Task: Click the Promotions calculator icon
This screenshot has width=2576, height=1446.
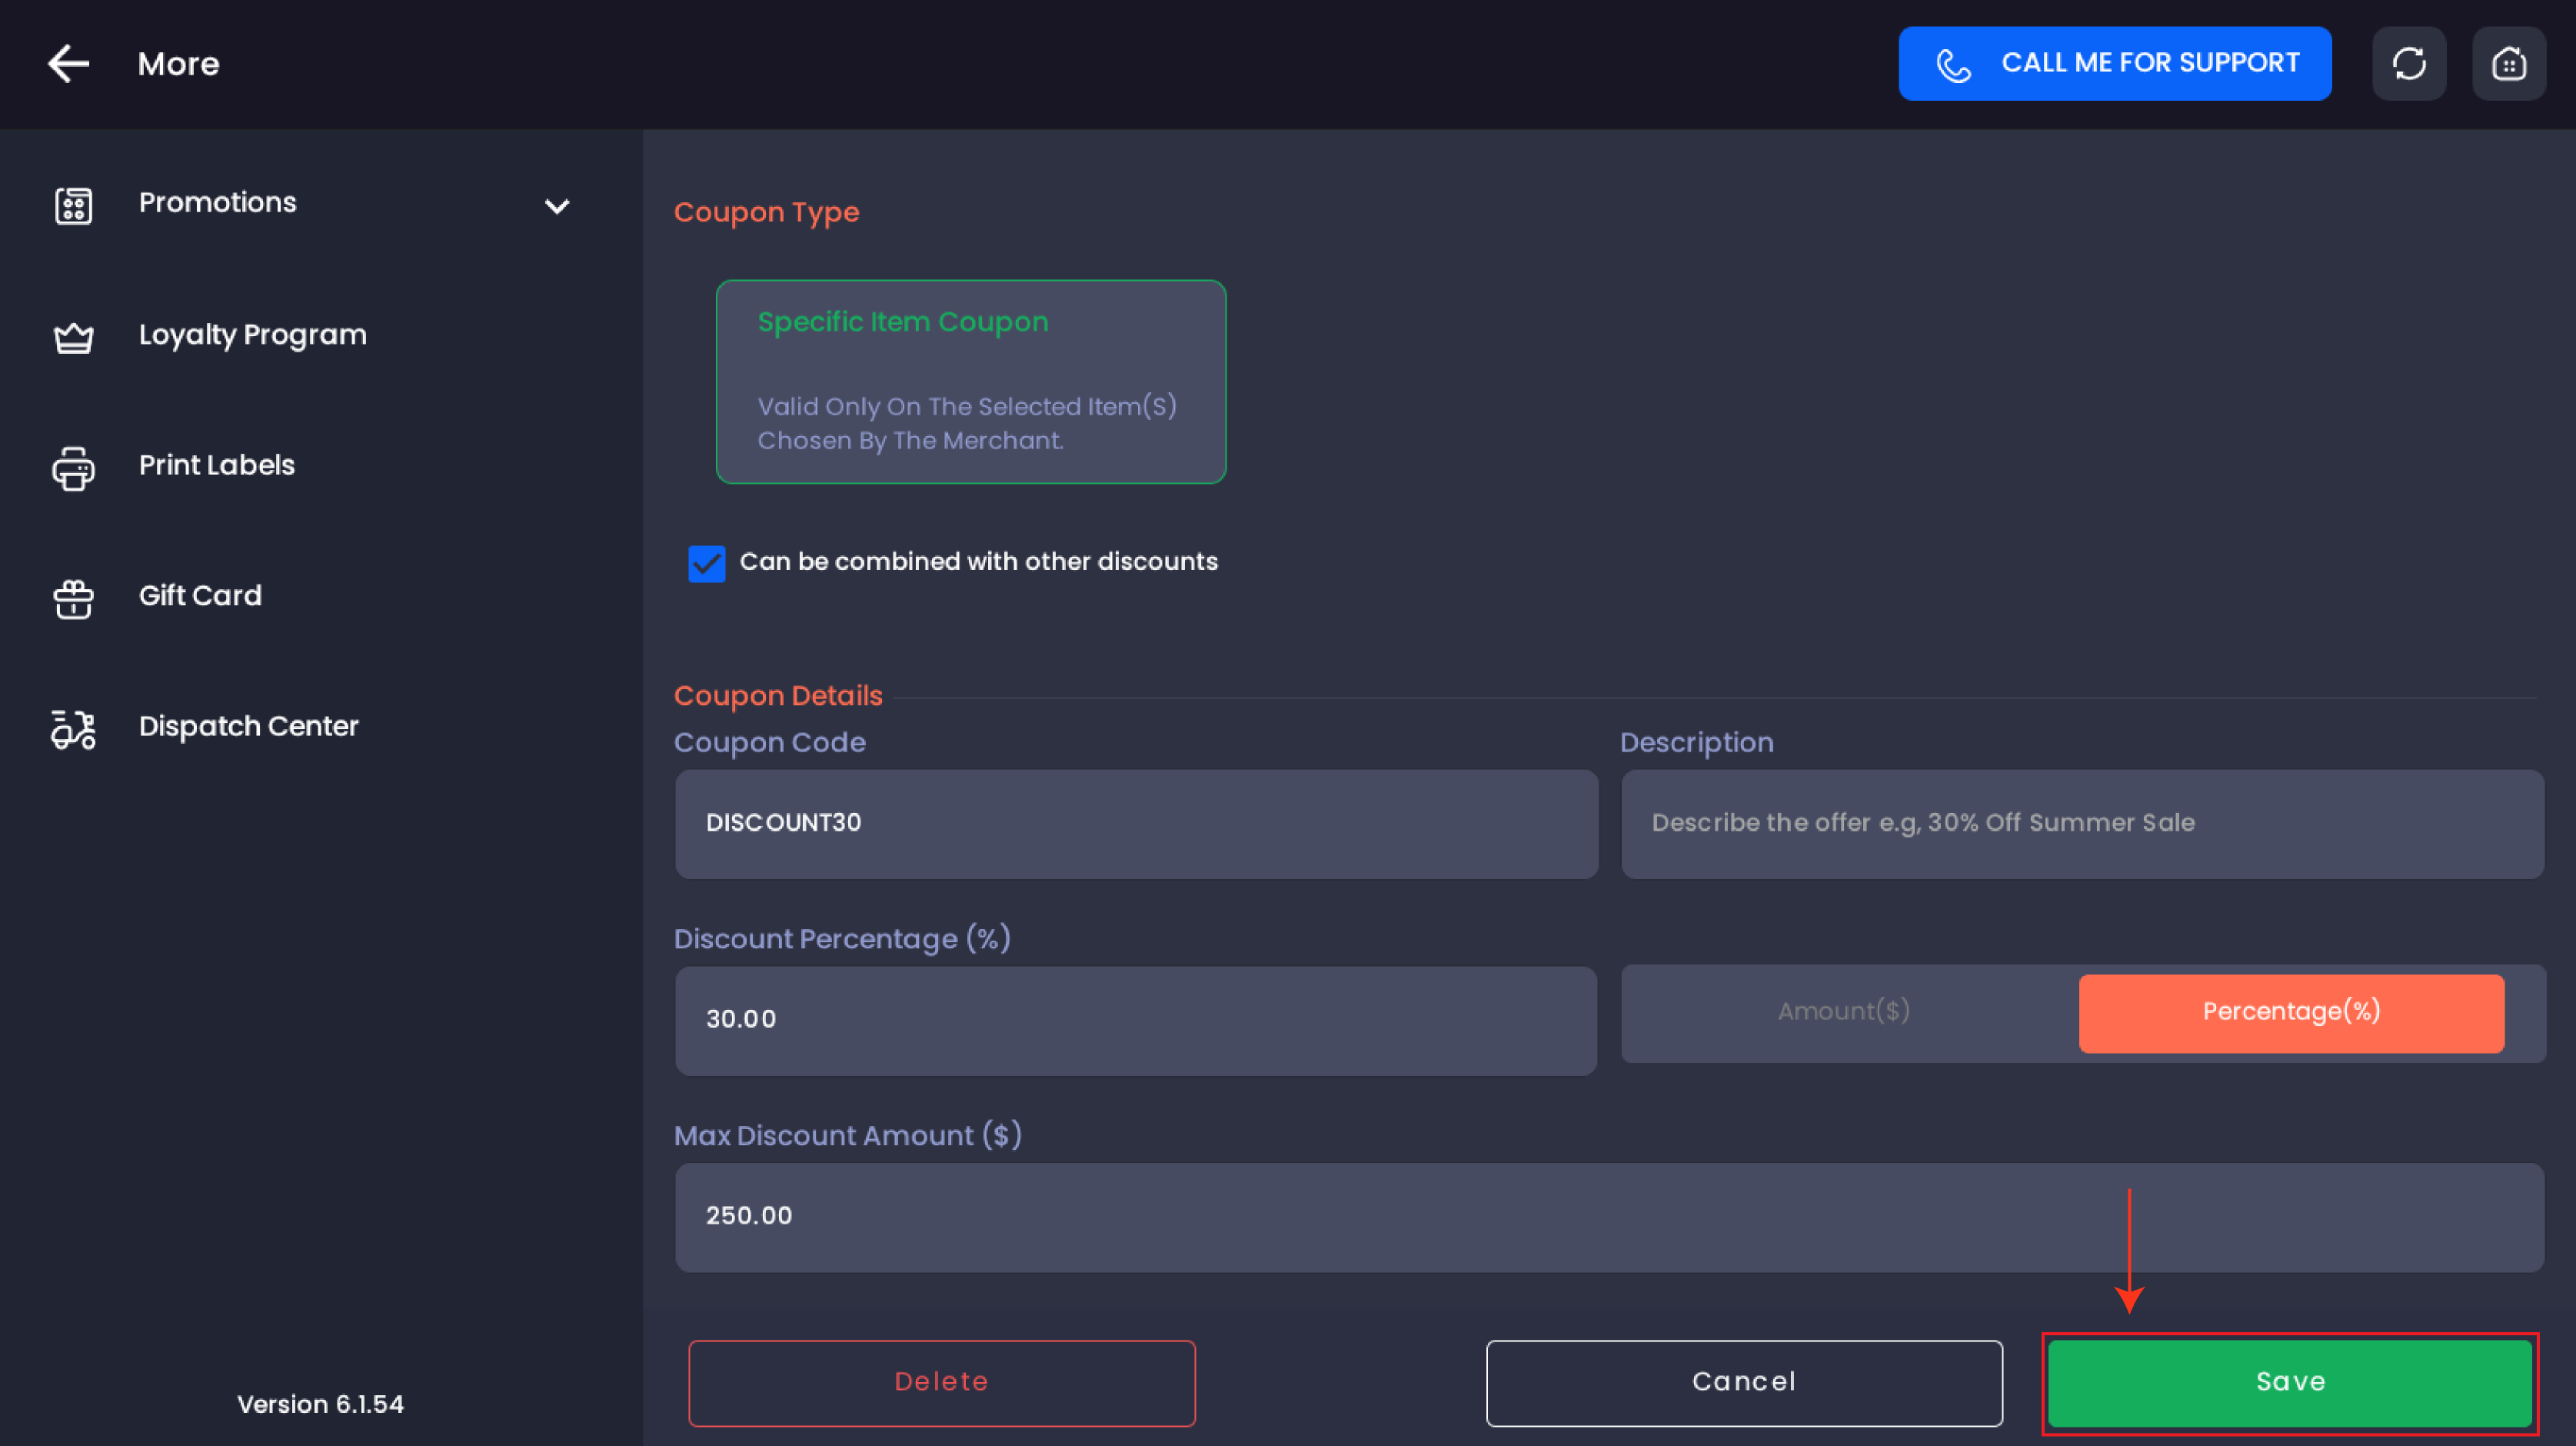Action: point(73,205)
